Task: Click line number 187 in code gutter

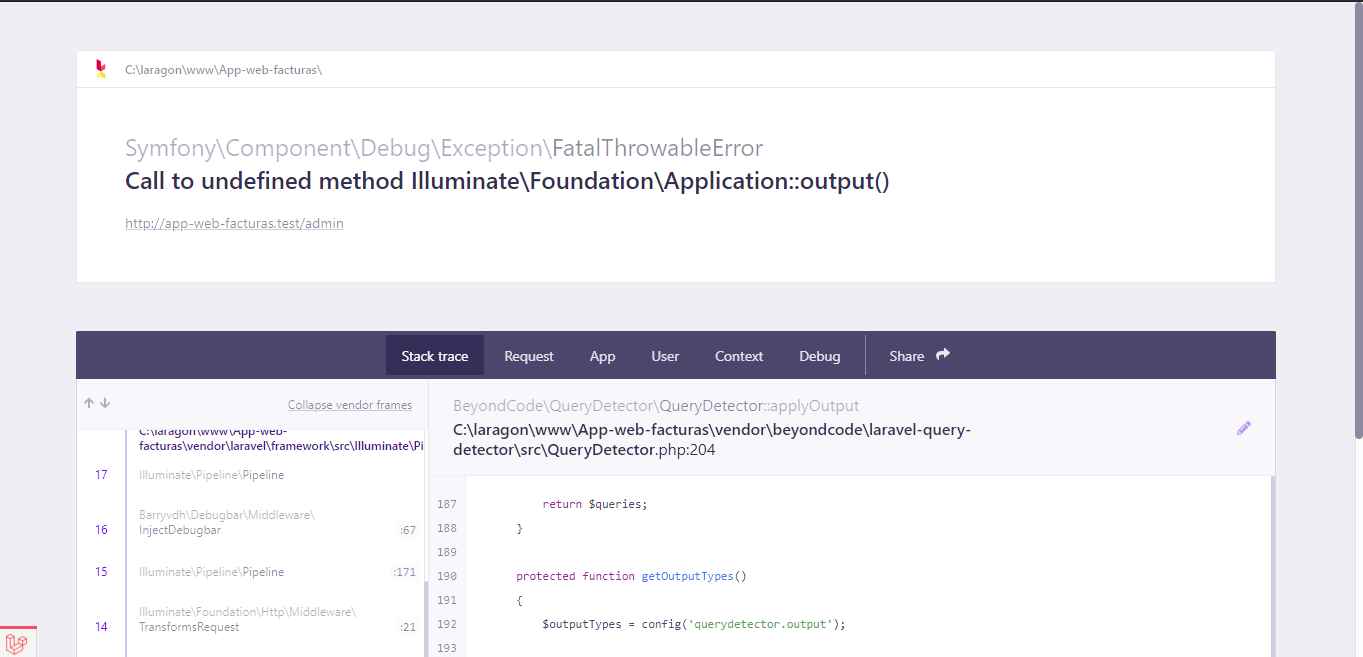Action: (447, 504)
